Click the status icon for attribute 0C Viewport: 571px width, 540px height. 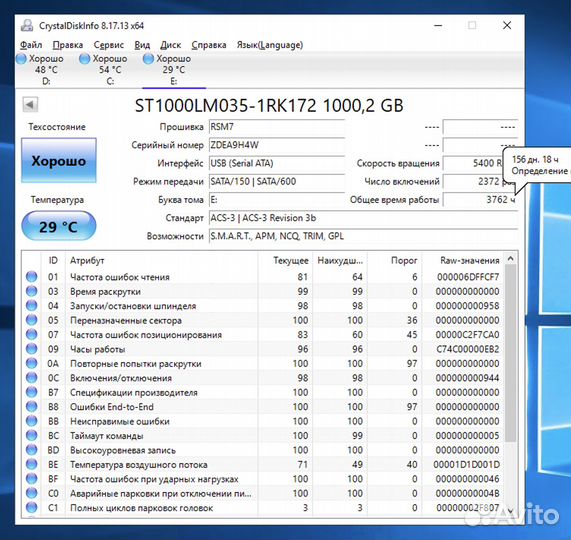[32, 378]
